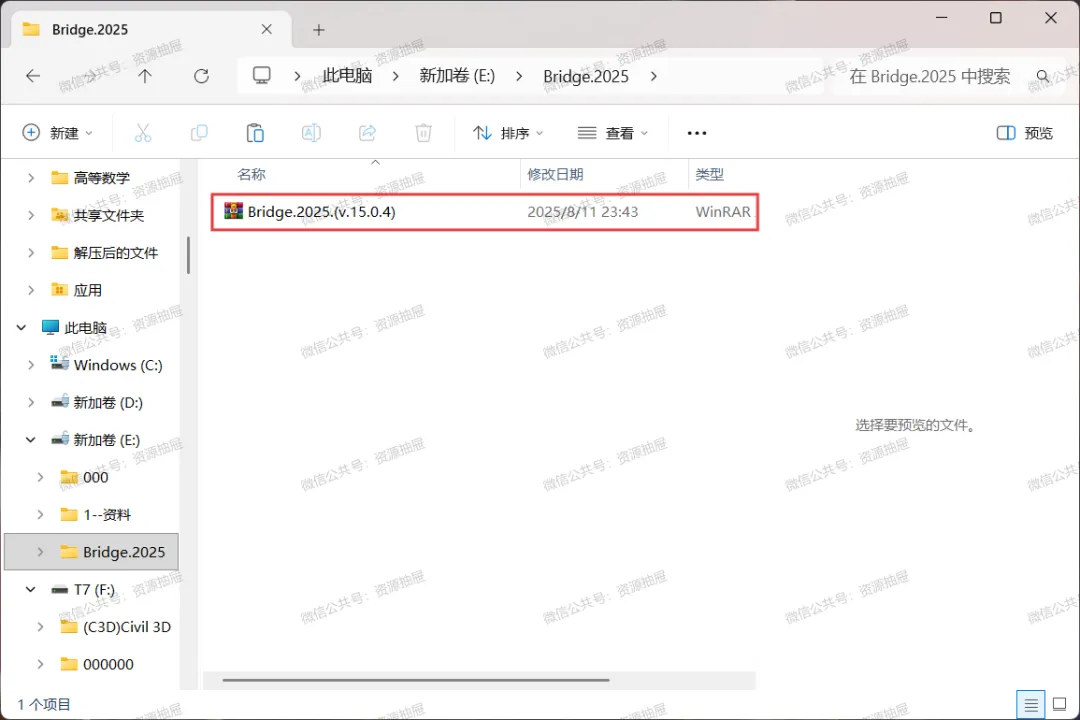Switch to large icons view in status bar
Viewport: 1080px width, 720px height.
(1060, 704)
